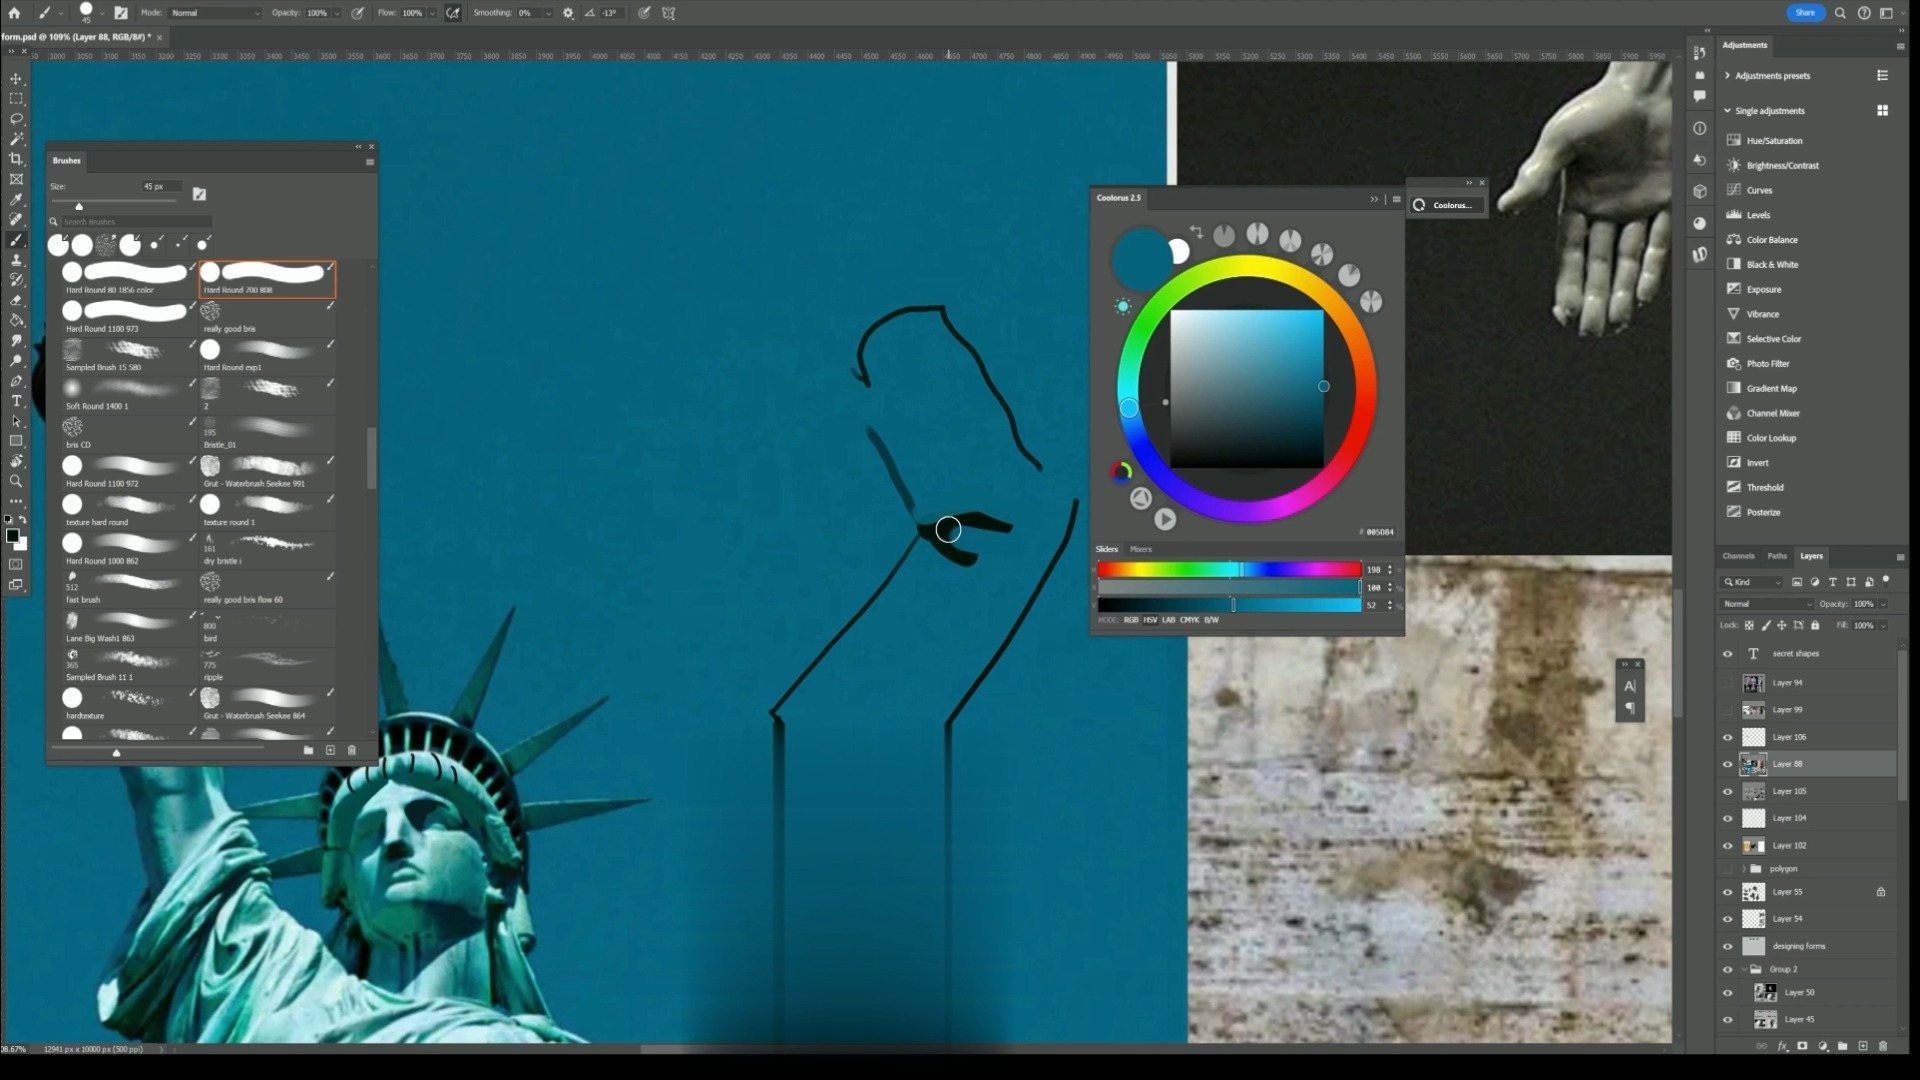1920x1080 pixels.
Task: Switch to the Channels tab
Action: coord(1738,556)
